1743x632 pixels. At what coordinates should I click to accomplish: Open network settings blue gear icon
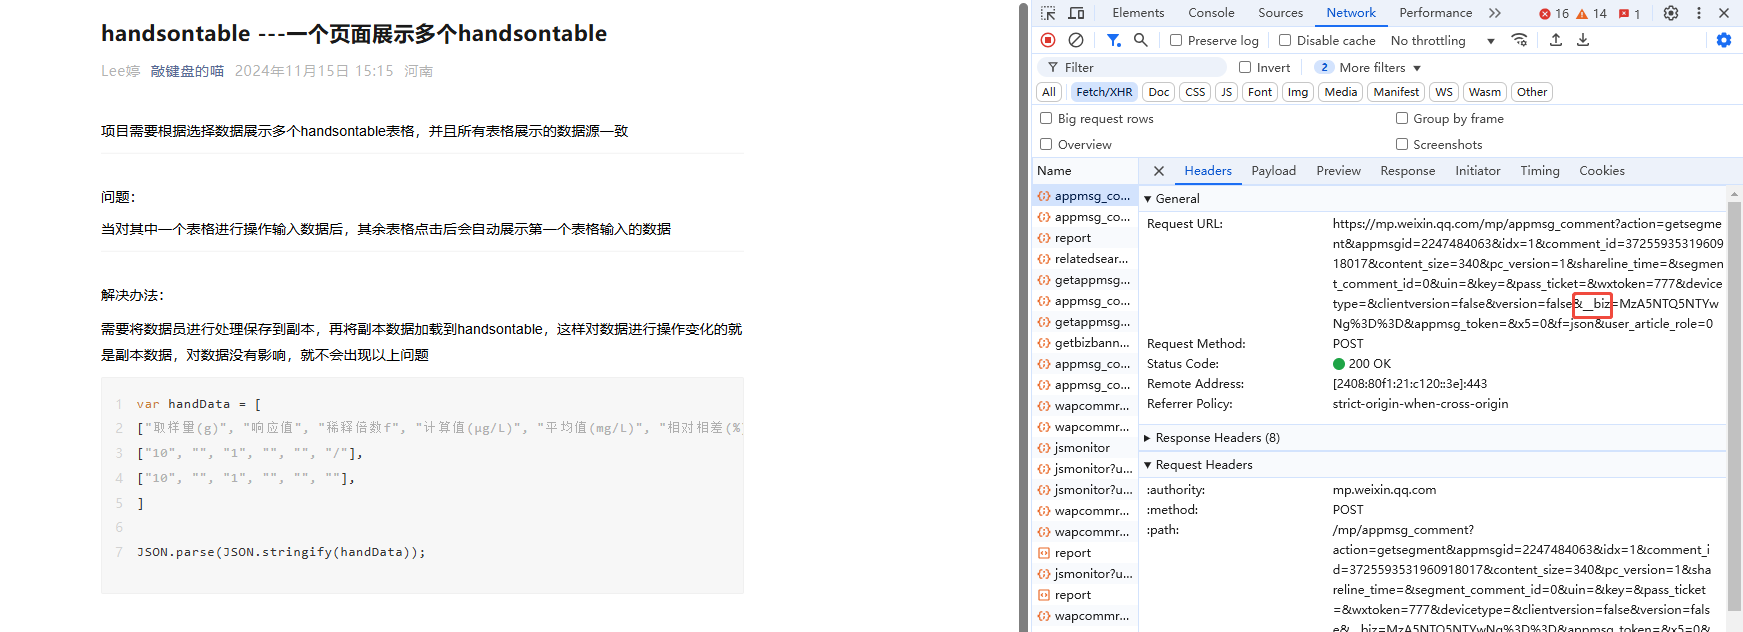(1724, 40)
